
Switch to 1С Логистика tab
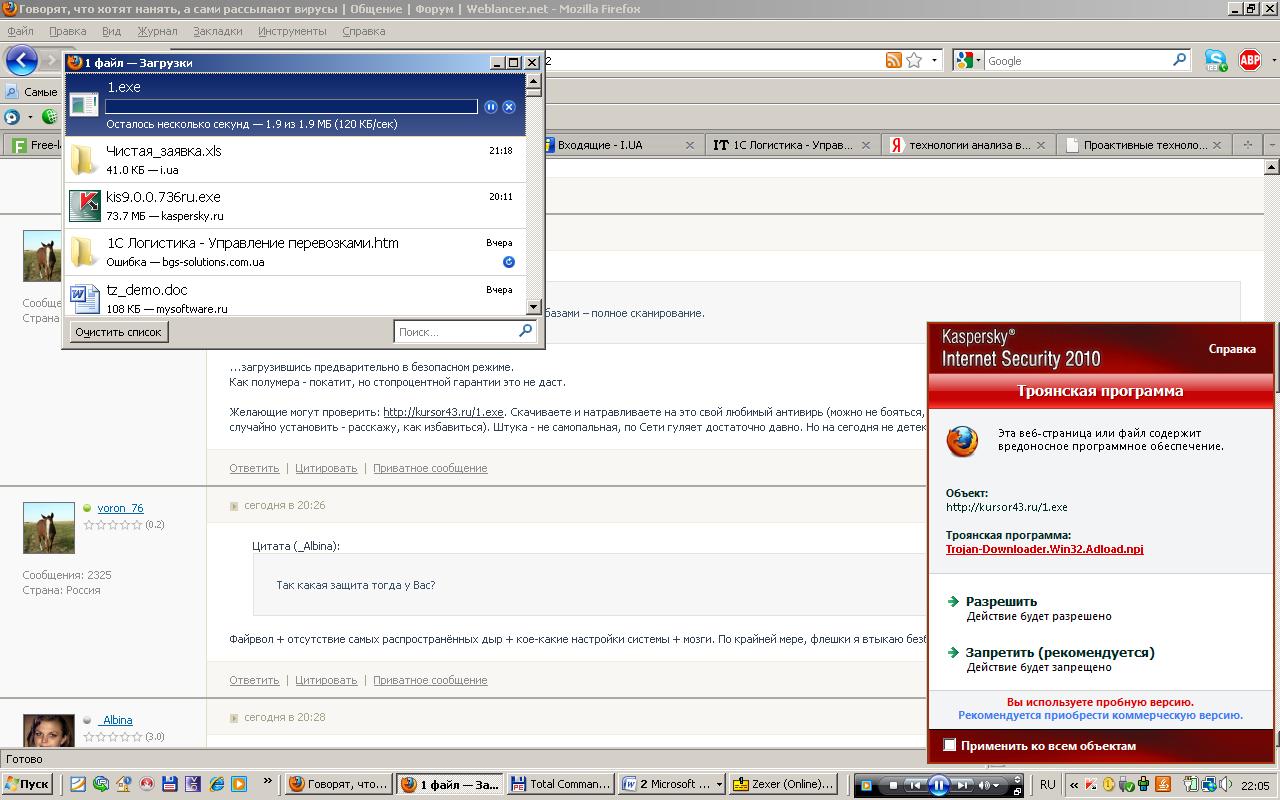tap(792, 145)
